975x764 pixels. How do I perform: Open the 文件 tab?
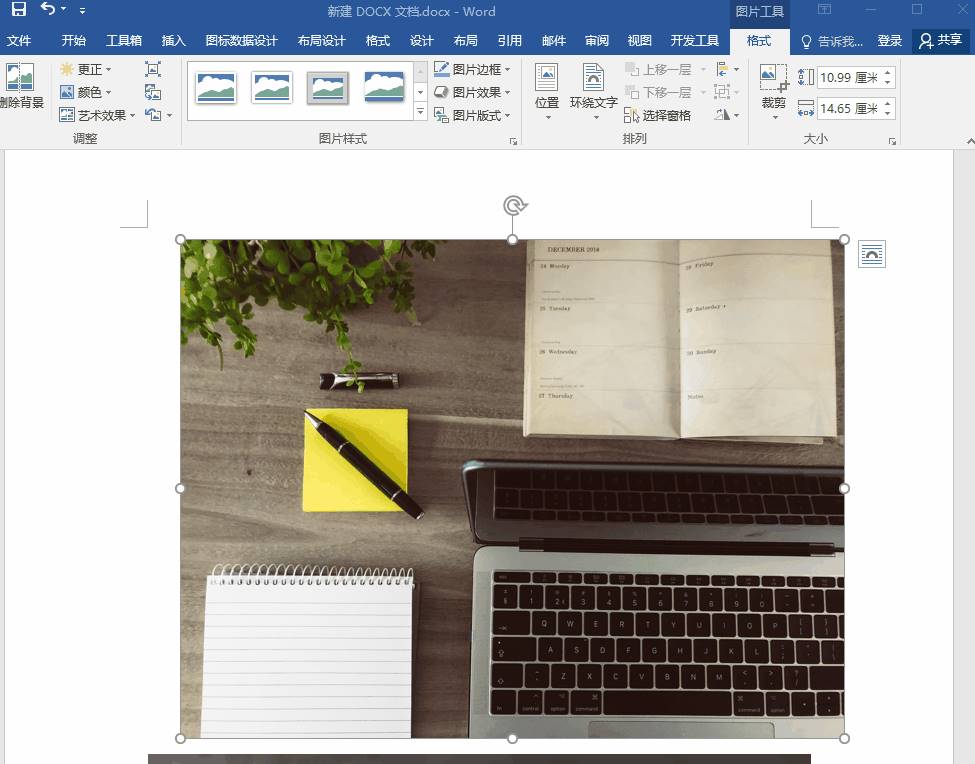[19, 40]
